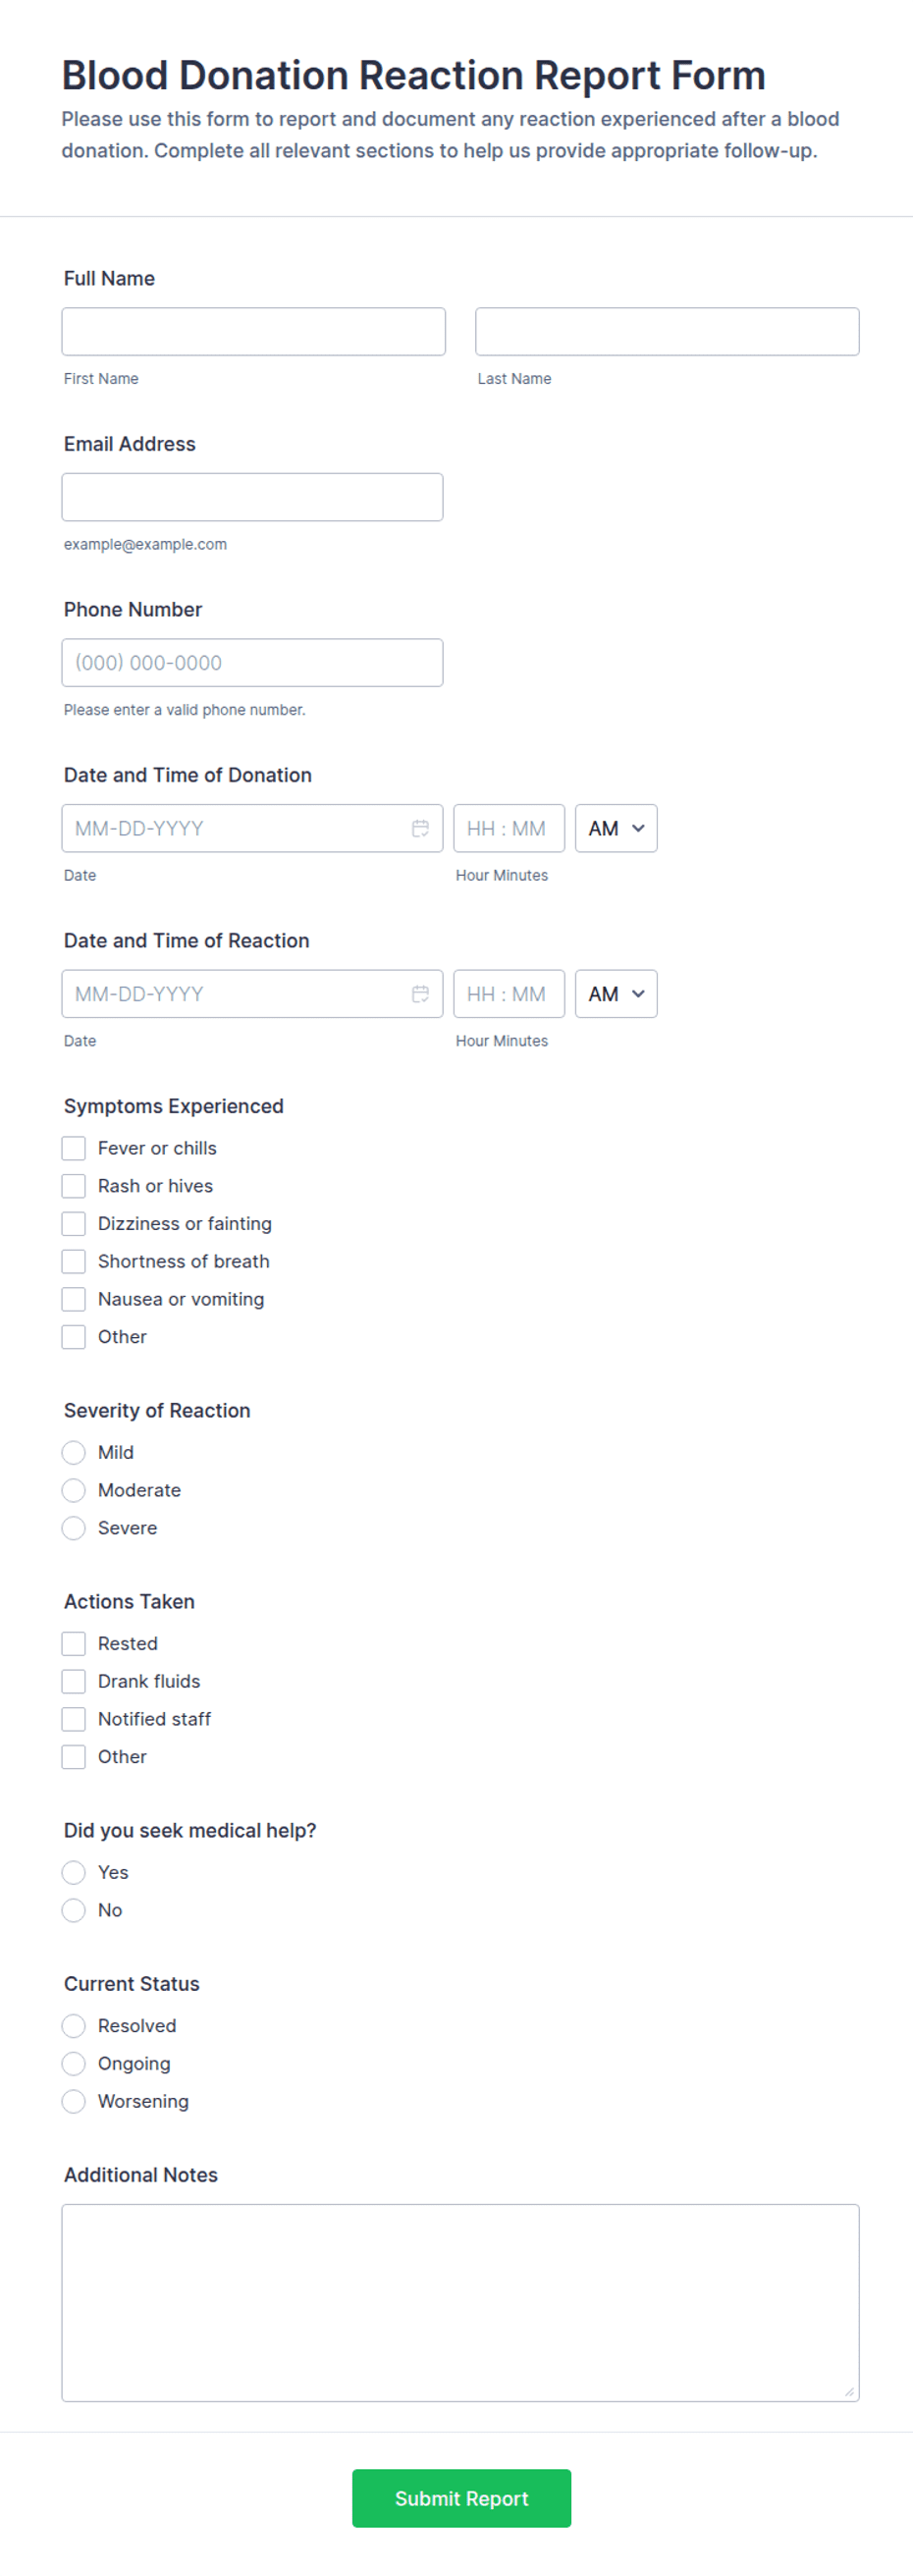Focus the First Name input field
Screen dimensions: 913x2576
click(x=254, y=331)
